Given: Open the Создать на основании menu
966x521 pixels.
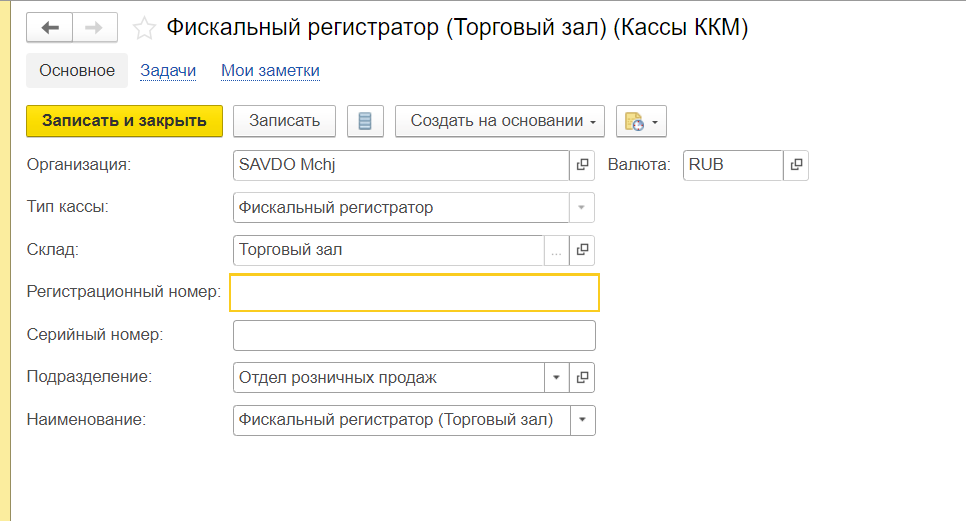Looking at the screenshot, I should tap(500, 121).
